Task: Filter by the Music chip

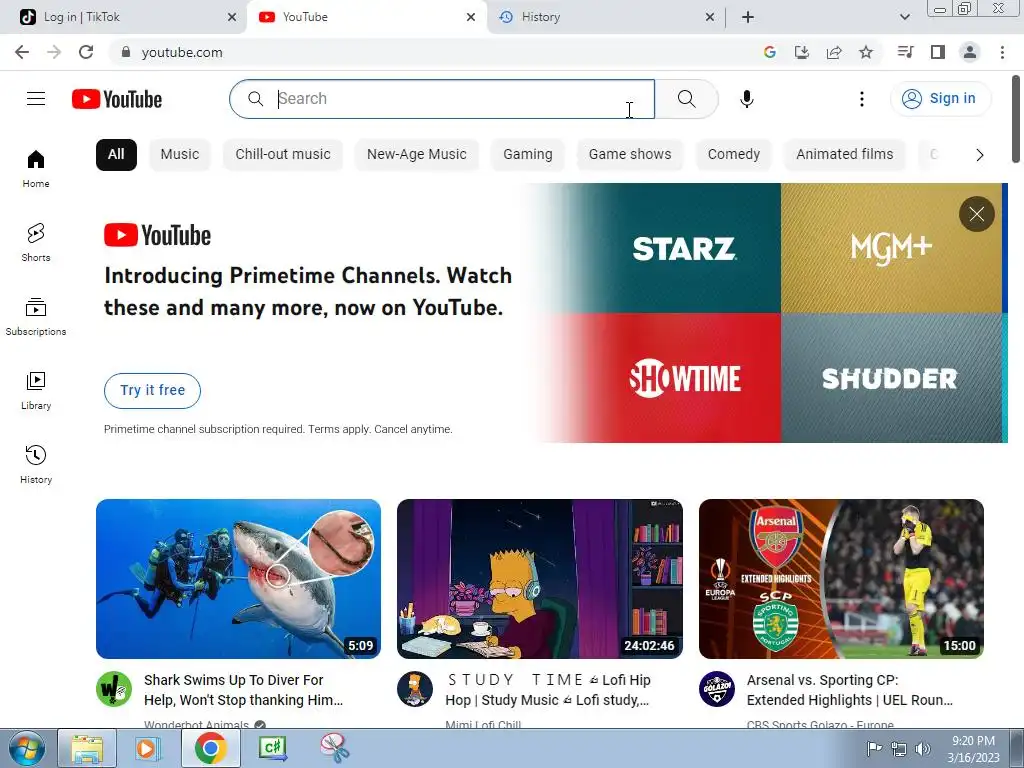Action: coord(180,155)
